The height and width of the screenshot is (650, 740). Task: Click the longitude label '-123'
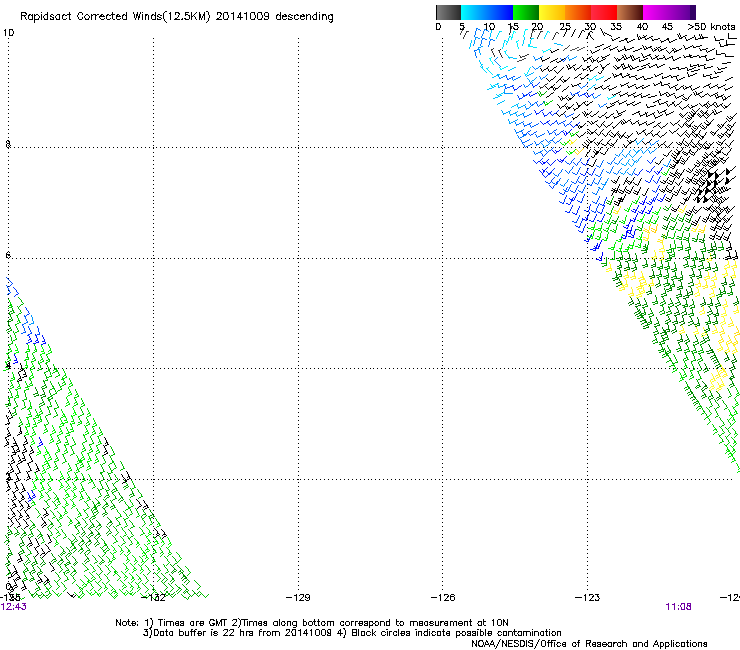coord(587,598)
